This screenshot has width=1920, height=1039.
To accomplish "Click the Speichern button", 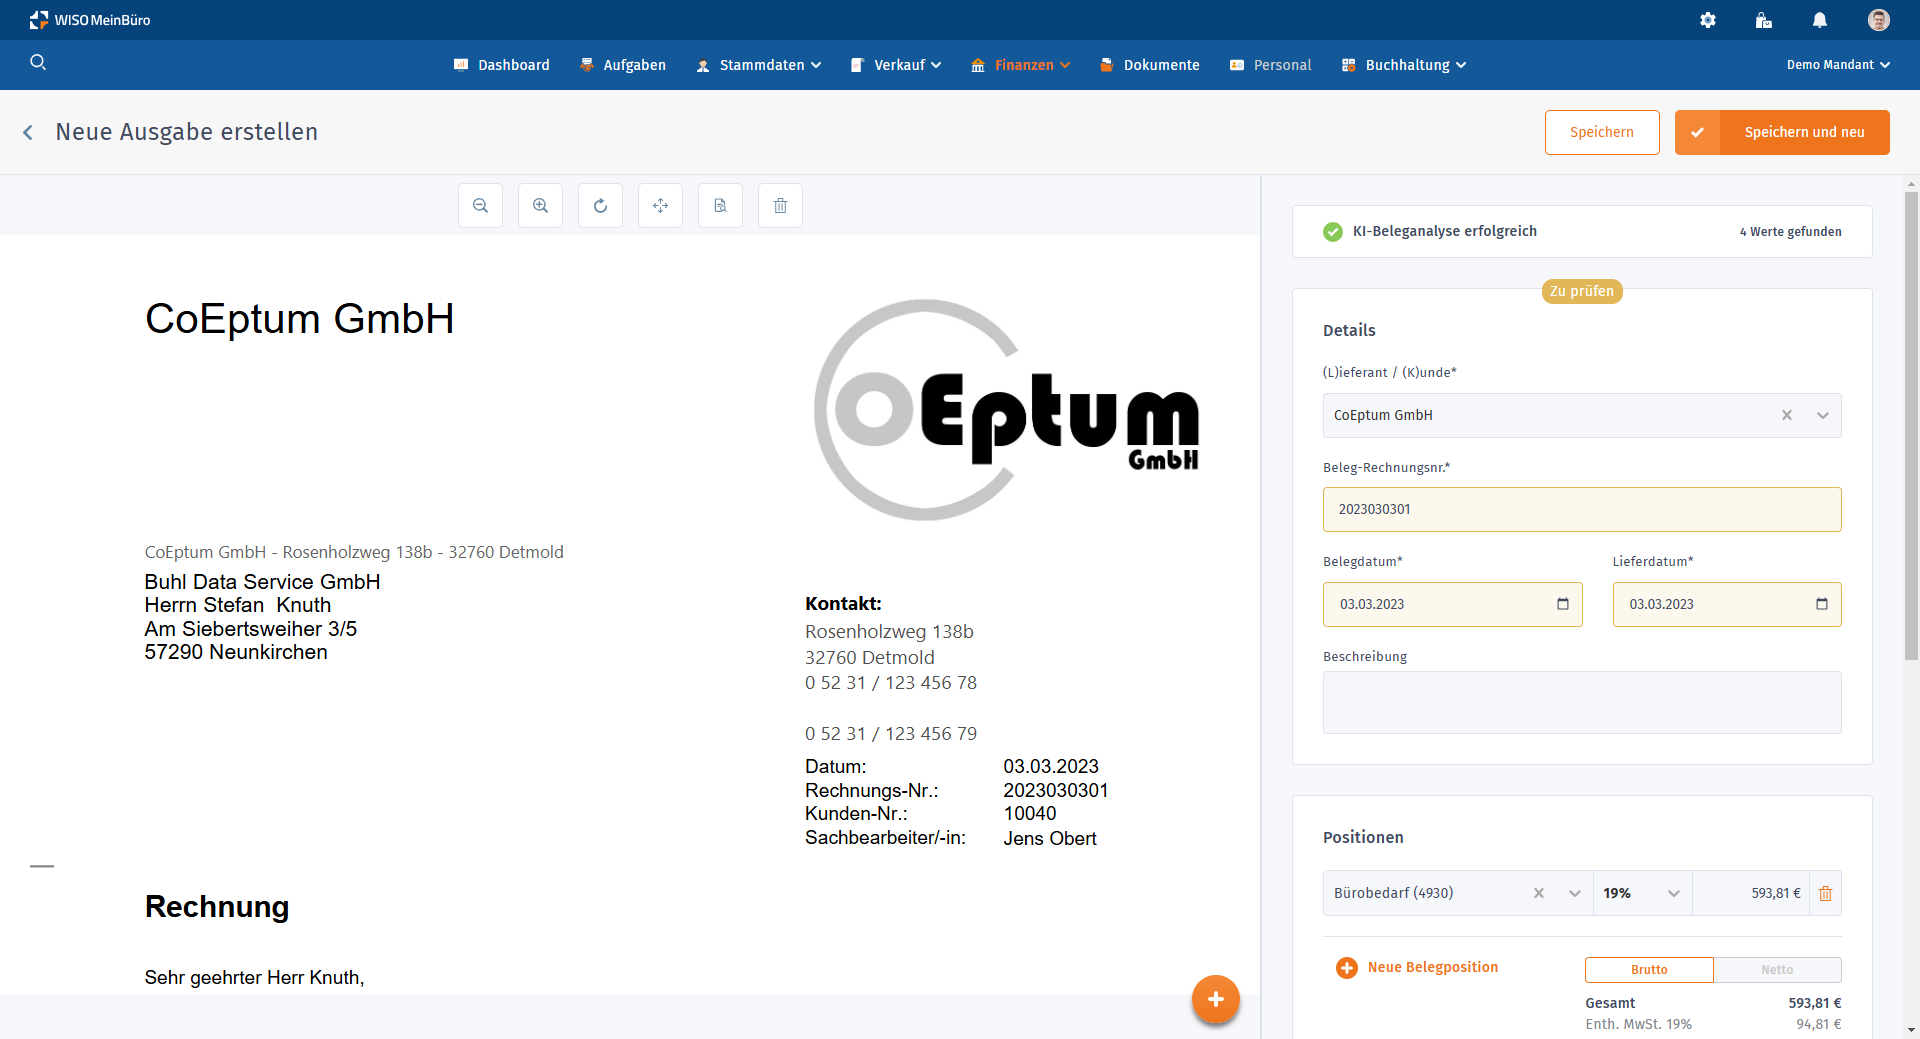I will tap(1602, 132).
